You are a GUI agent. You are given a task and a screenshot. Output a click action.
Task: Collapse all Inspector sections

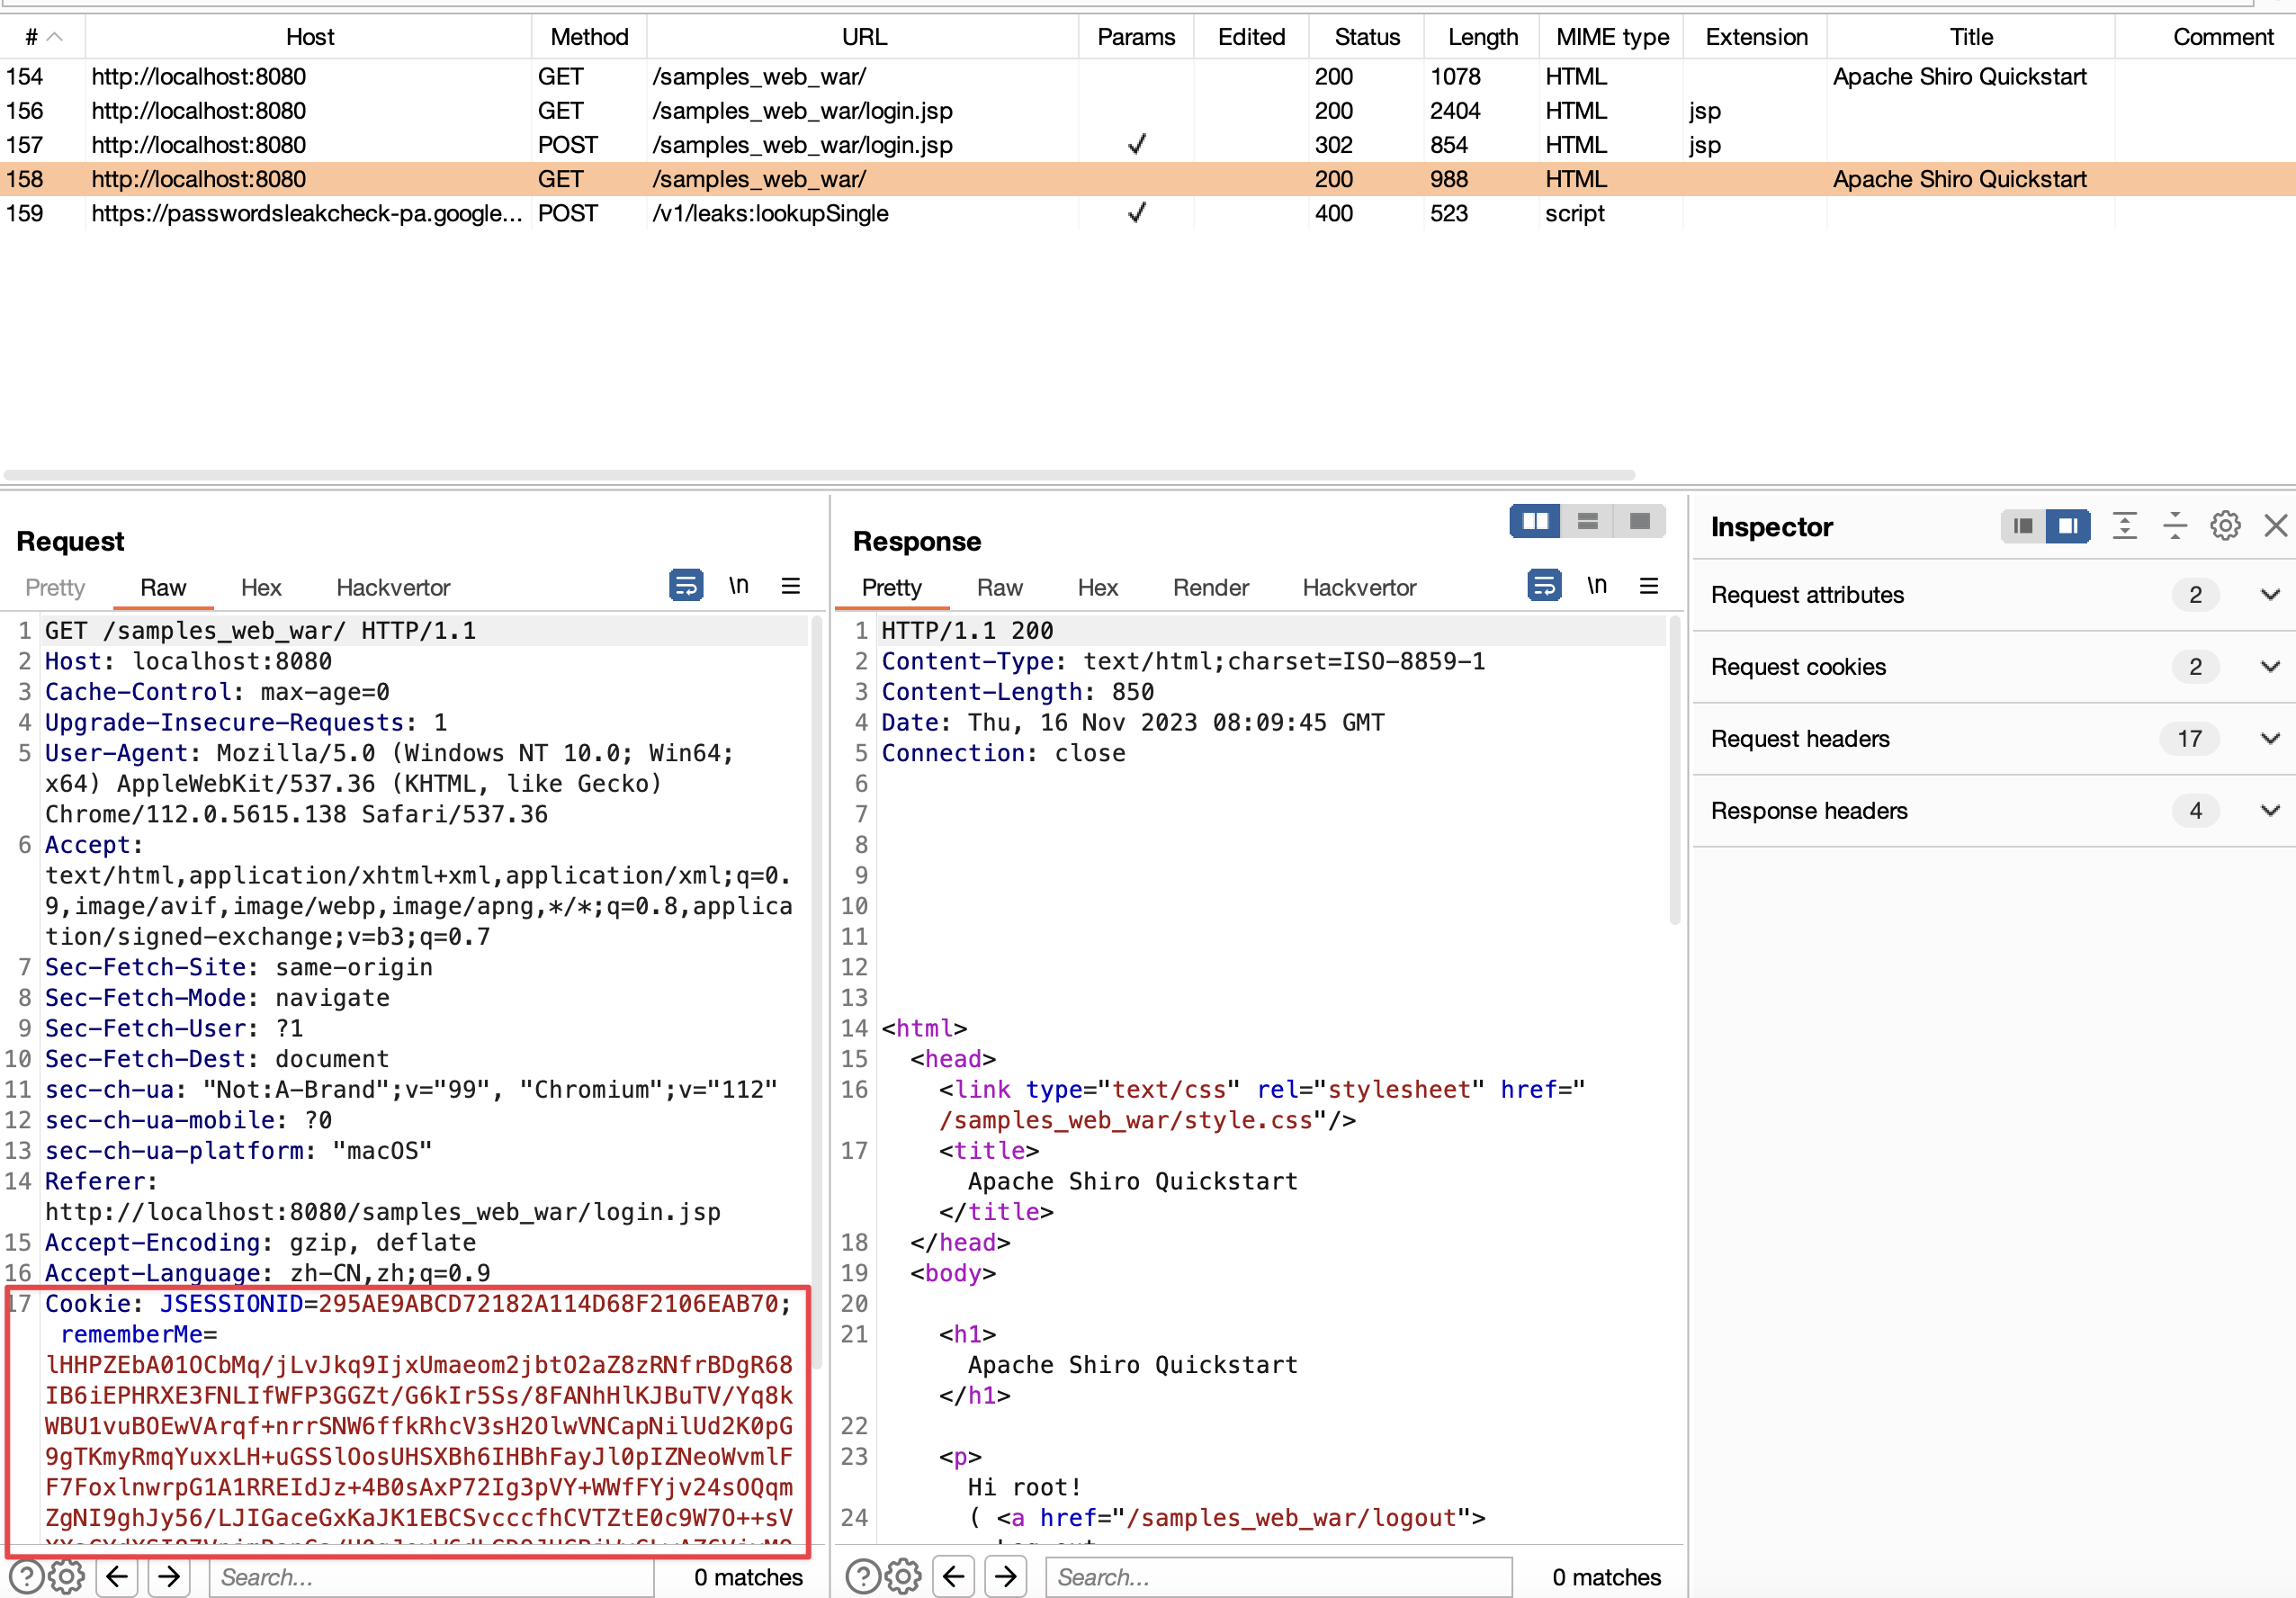(2175, 526)
